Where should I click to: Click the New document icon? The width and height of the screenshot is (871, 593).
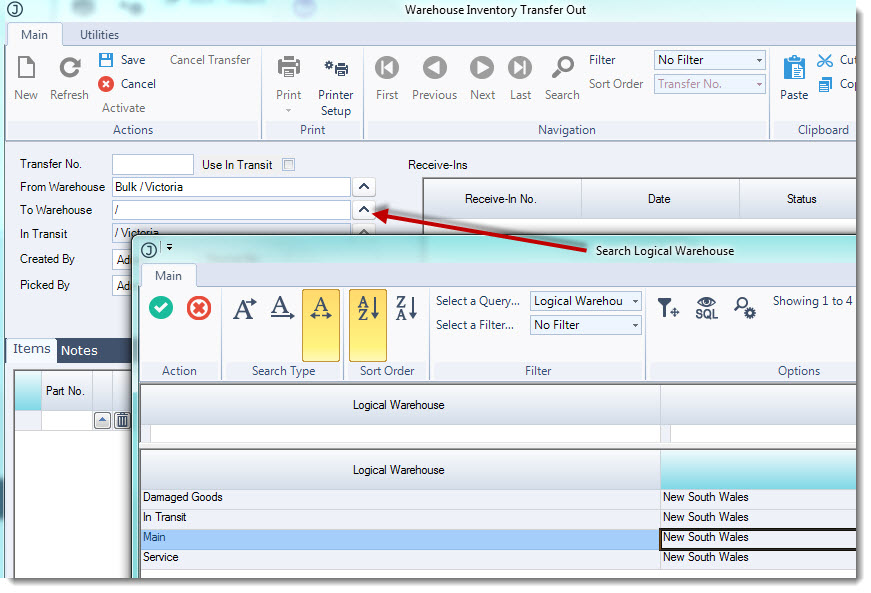[26, 68]
